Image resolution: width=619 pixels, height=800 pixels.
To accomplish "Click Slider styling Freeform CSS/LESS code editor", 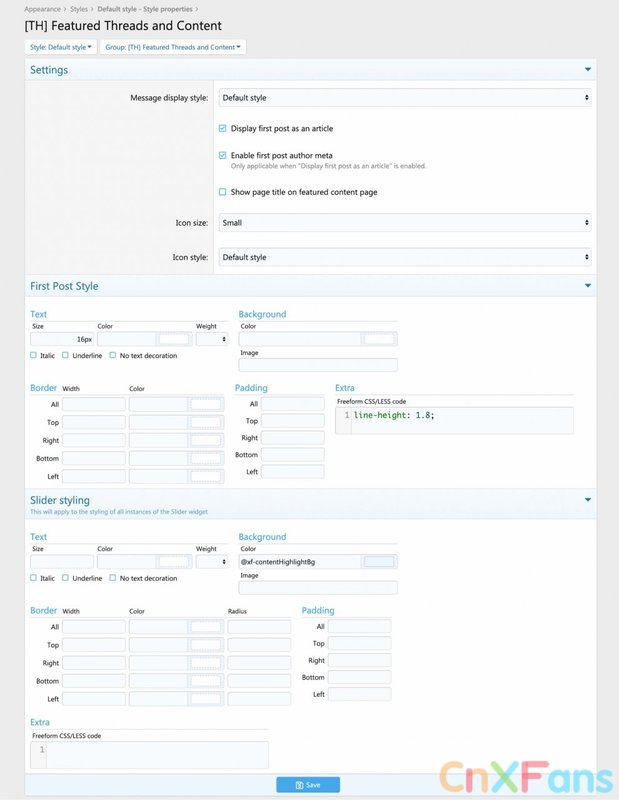I will click(150, 755).
